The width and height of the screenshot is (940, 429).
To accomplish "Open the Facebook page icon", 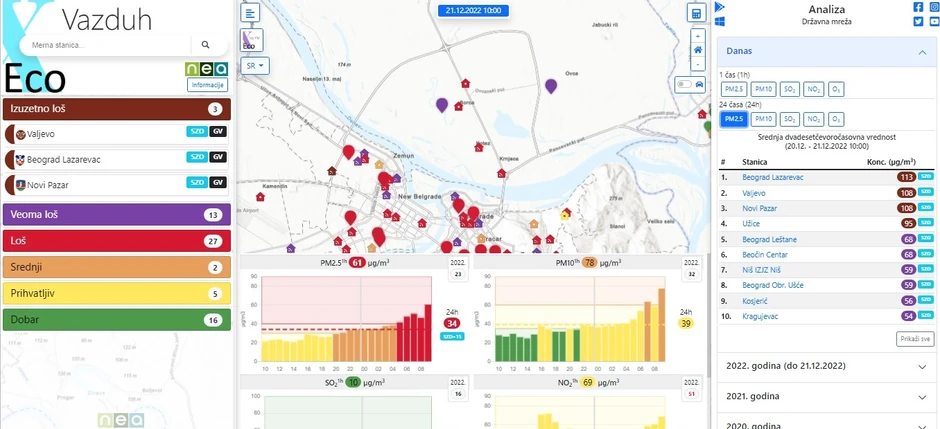I will 918,7.
